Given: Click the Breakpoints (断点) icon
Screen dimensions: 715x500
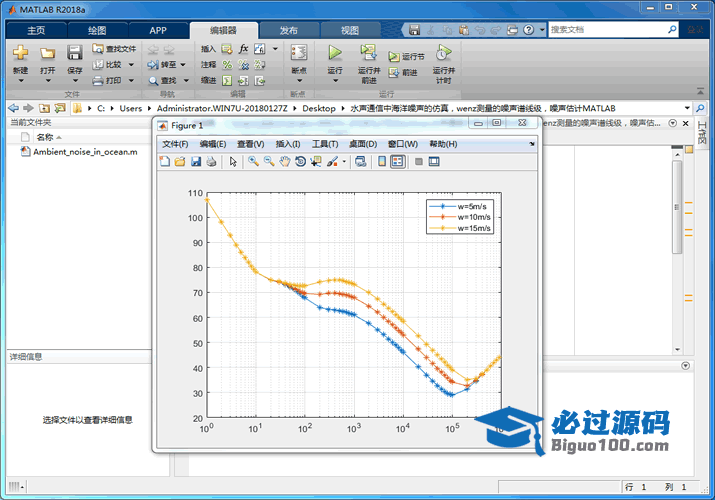Looking at the screenshot, I should [x=298, y=54].
